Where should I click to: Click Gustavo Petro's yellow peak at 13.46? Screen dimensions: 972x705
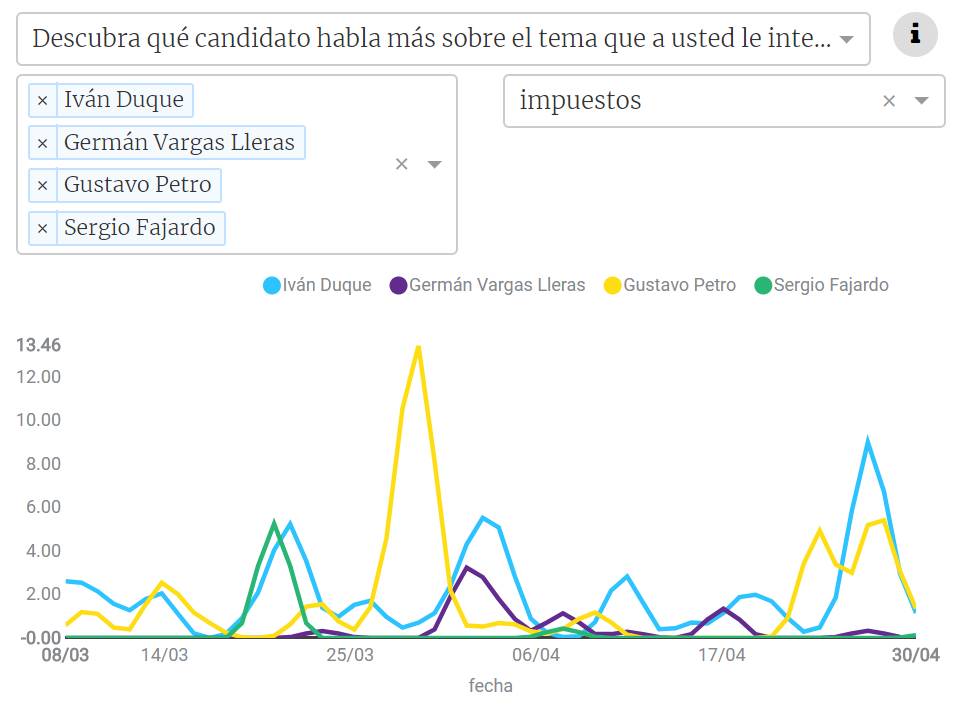(x=418, y=347)
